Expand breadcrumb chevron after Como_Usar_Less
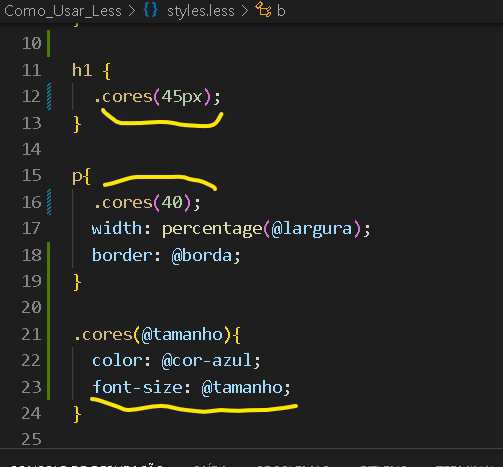Image resolution: width=503 pixels, height=467 pixels. click(x=132, y=11)
